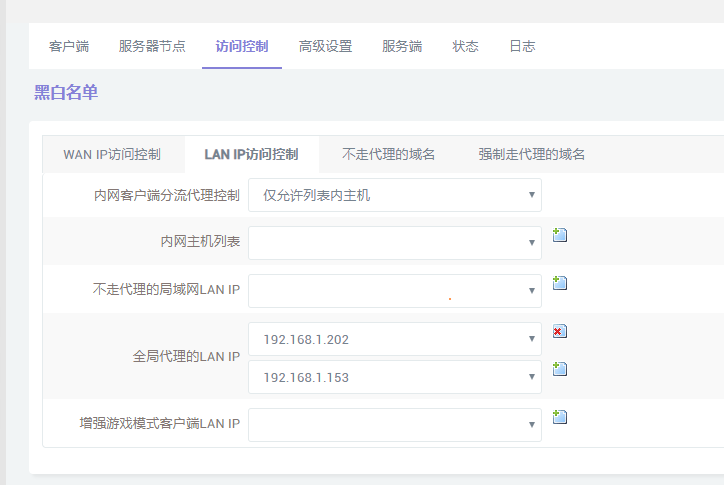724x485 pixels.
Task: Add entry to 内网主机列表 with plus icon
Action: (x=560, y=235)
